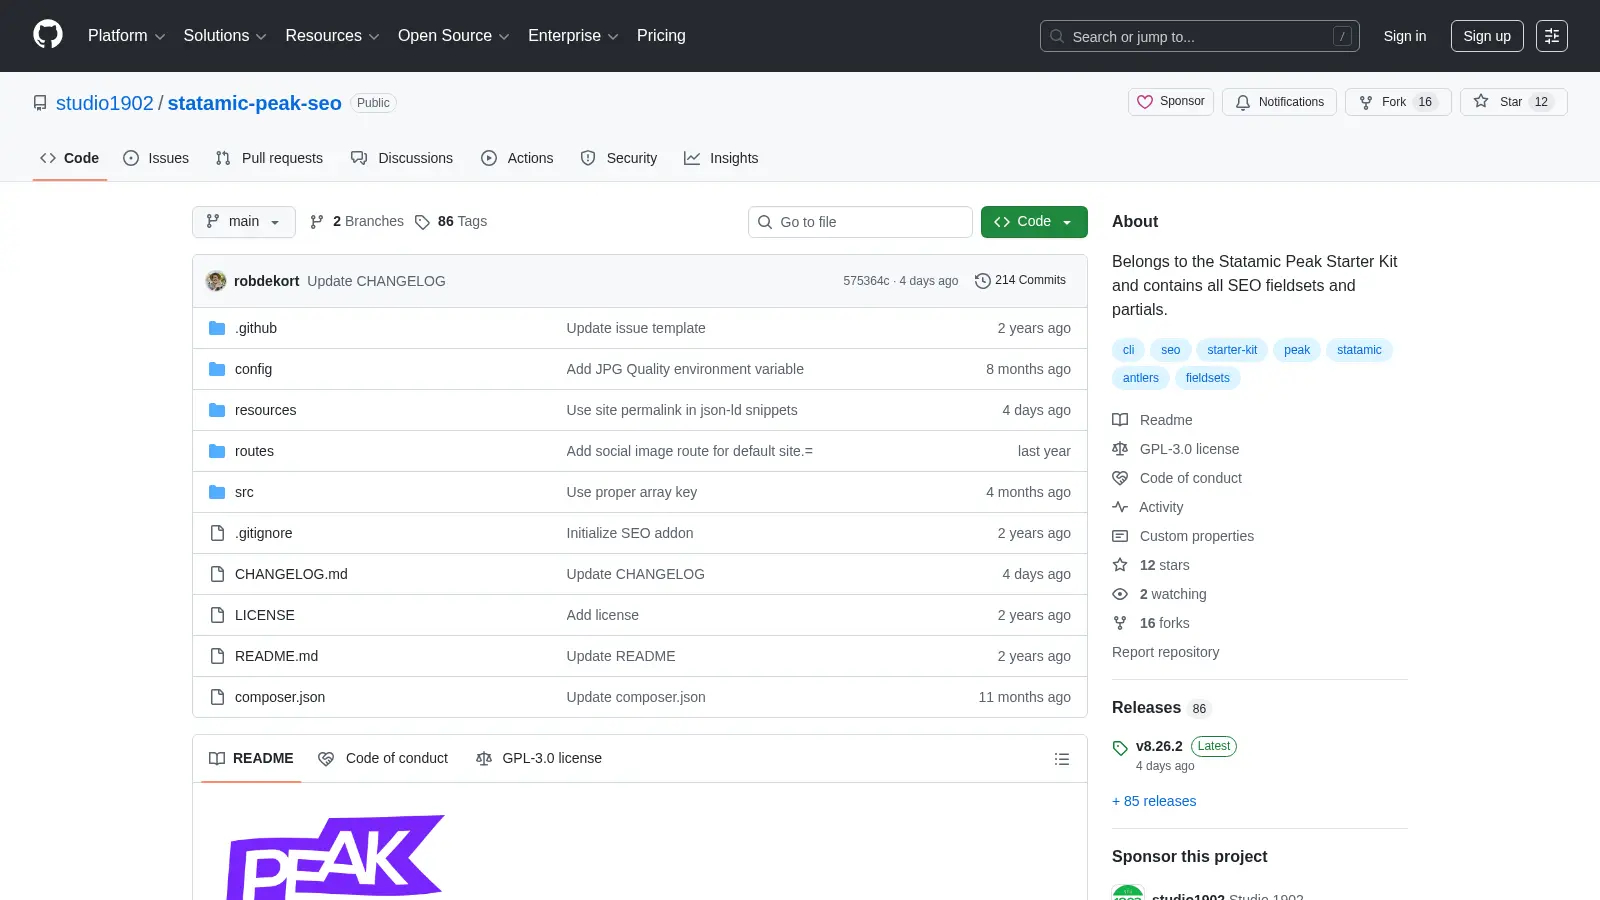
Task: Switch to the Security tab
Action: 619,158
